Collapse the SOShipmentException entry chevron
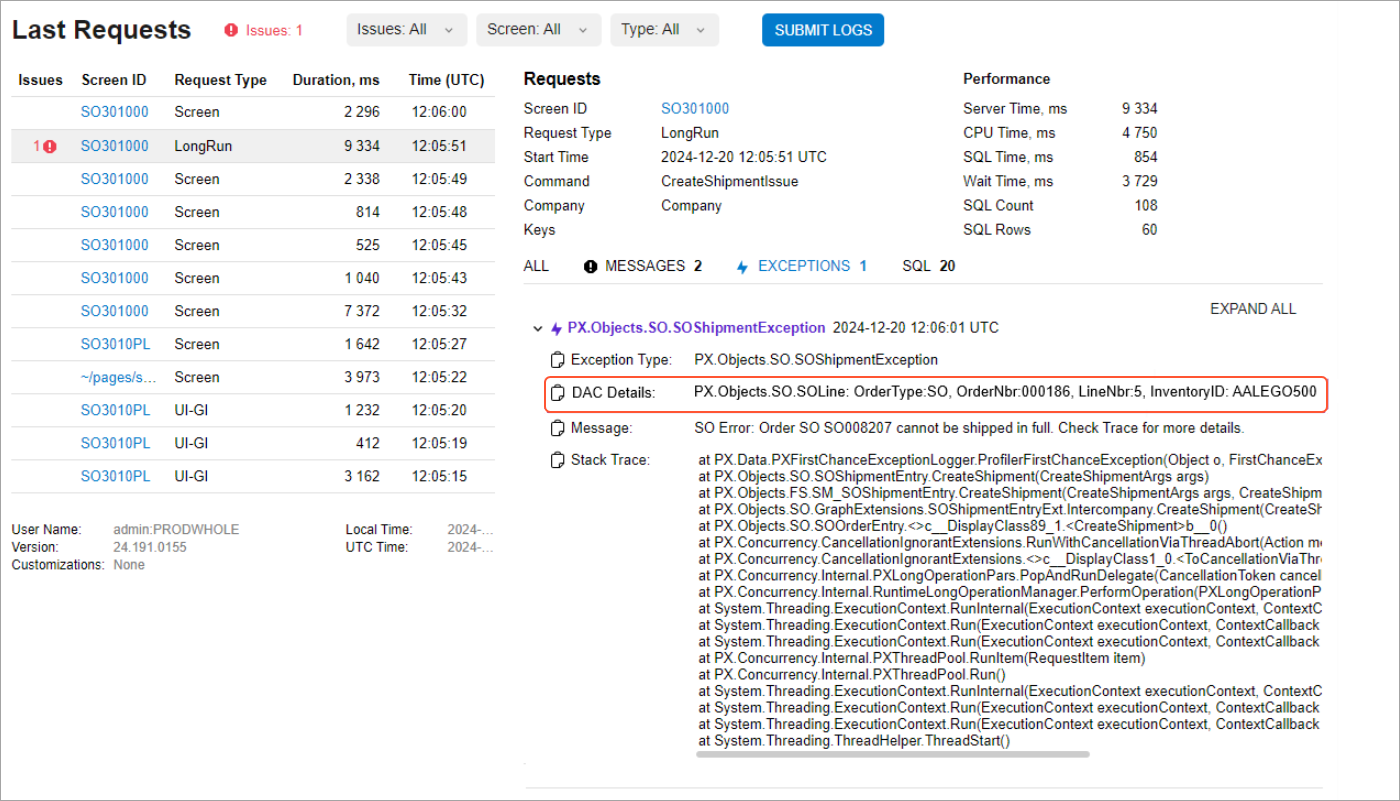The height and width of the screenshot is (801, 1400). 538,328
